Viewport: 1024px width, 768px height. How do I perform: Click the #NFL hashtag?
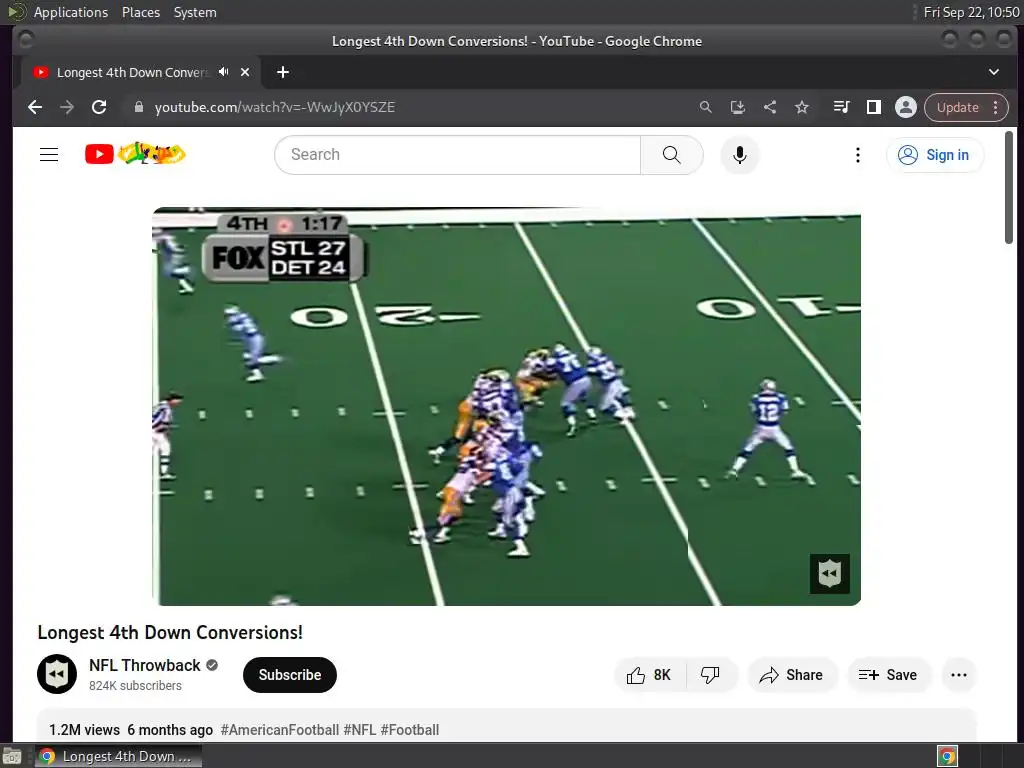(x=360, y=729)
